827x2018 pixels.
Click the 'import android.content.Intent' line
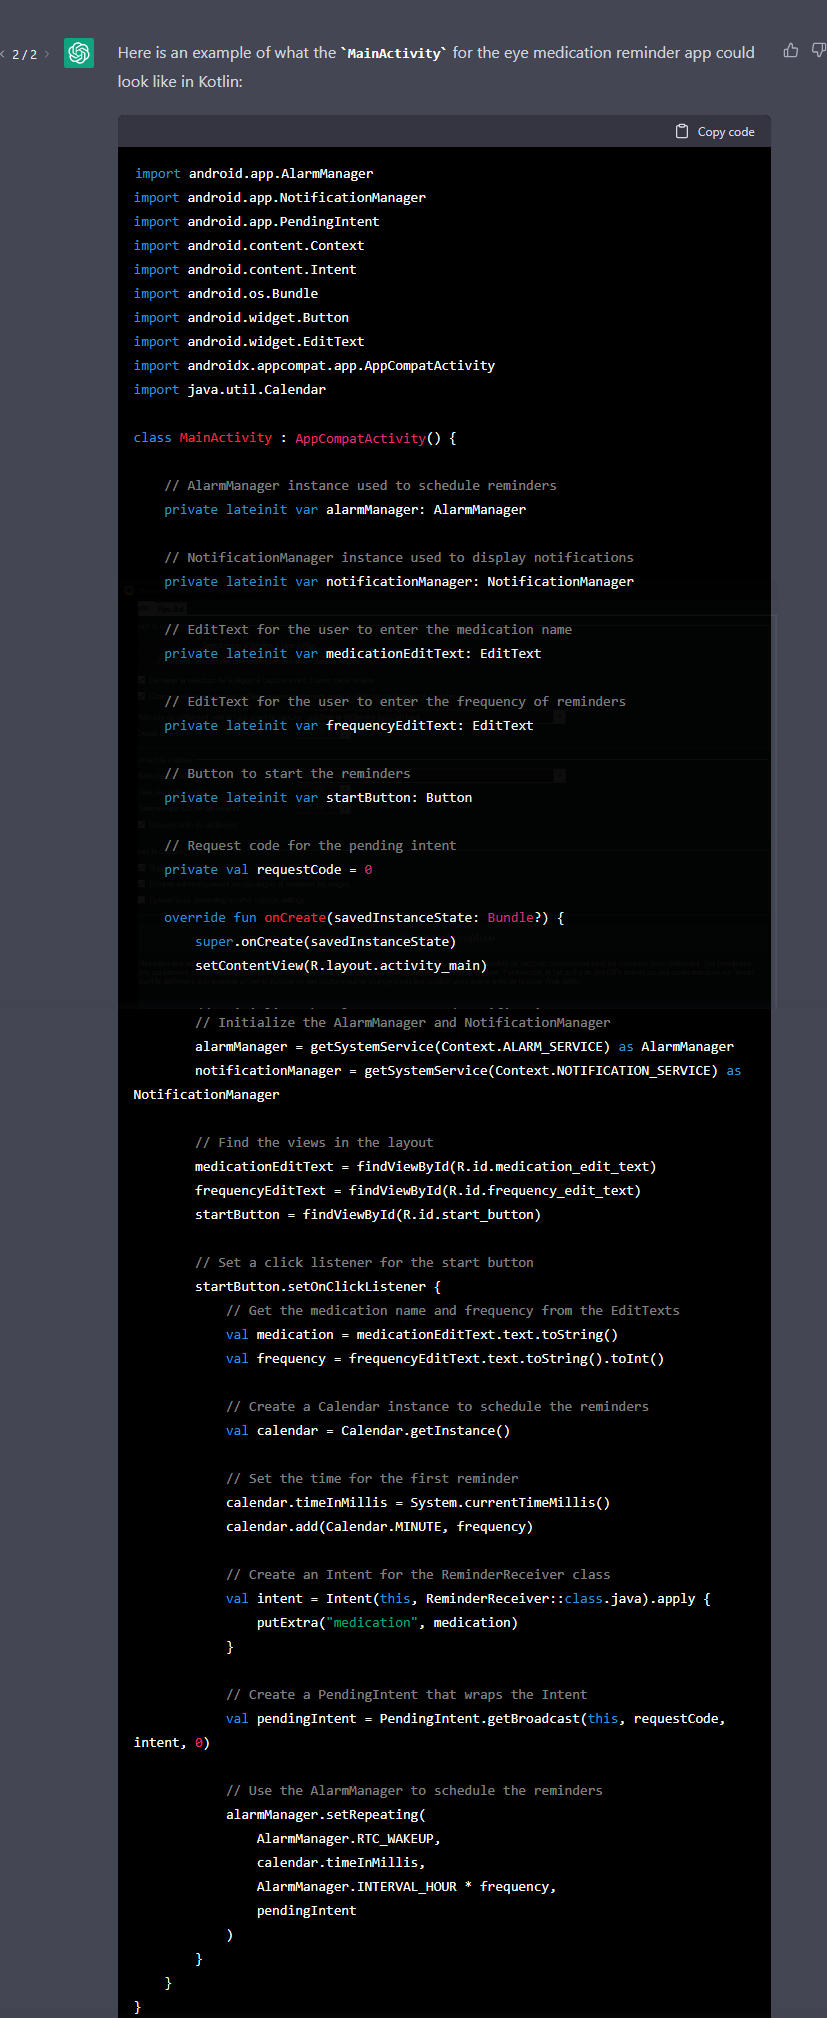(245, 269)
